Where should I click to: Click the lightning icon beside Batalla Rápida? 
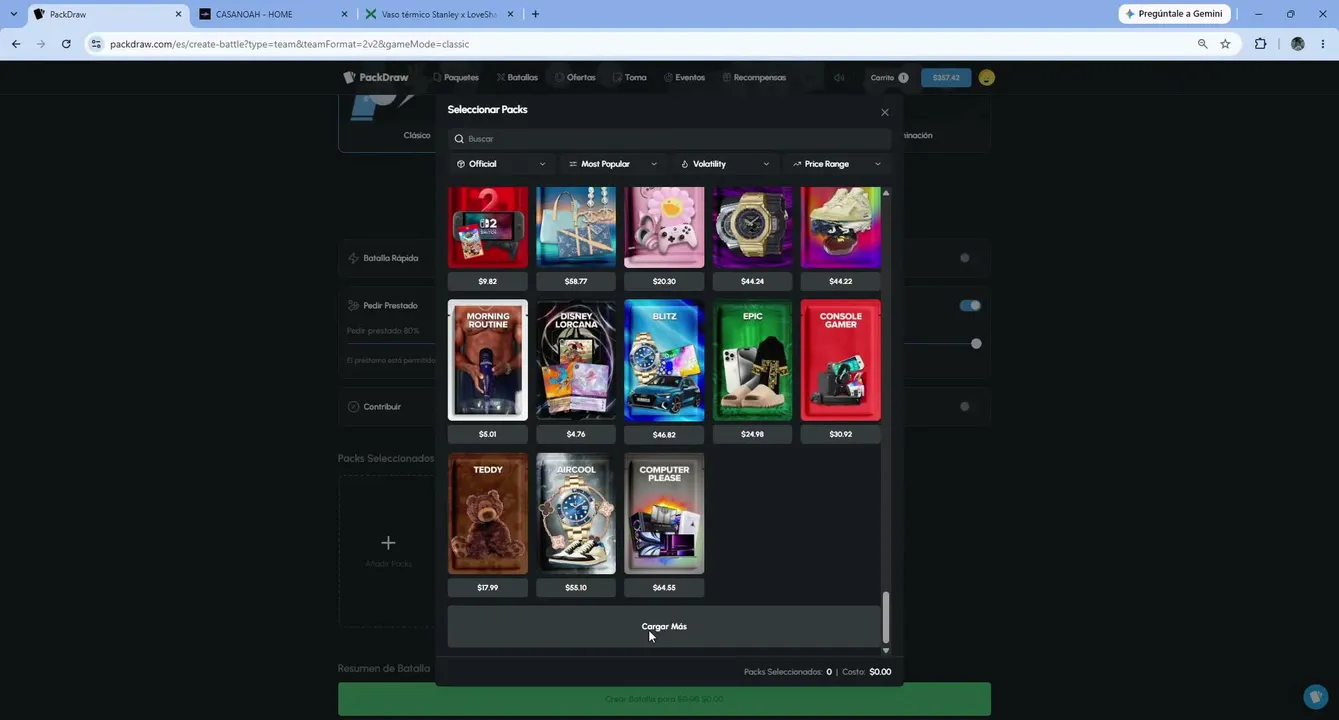[353, 258]
